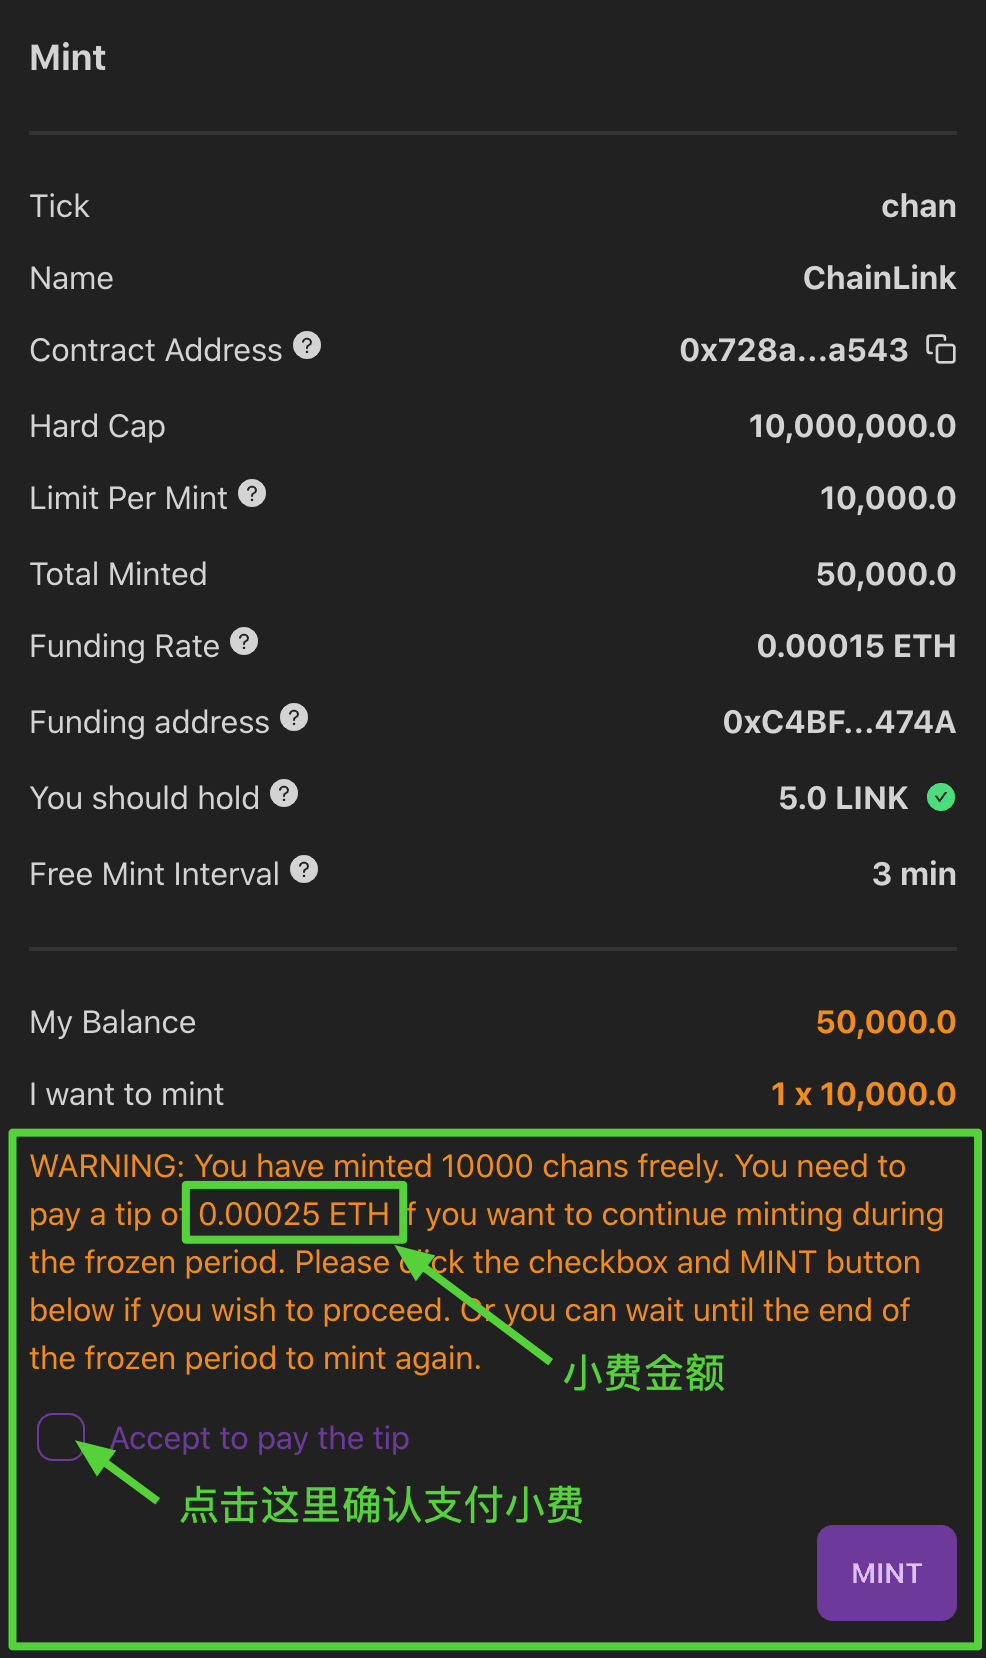Check the tip acceptance checkbox
Image resolution: width=986 pixels, height=1658 pixels.
(x=60, y=1437)
